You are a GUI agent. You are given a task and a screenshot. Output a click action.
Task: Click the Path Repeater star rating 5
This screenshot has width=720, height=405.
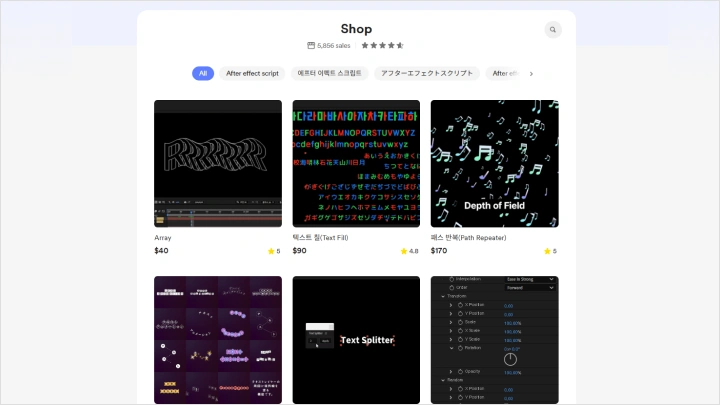[x=550, y=251]
